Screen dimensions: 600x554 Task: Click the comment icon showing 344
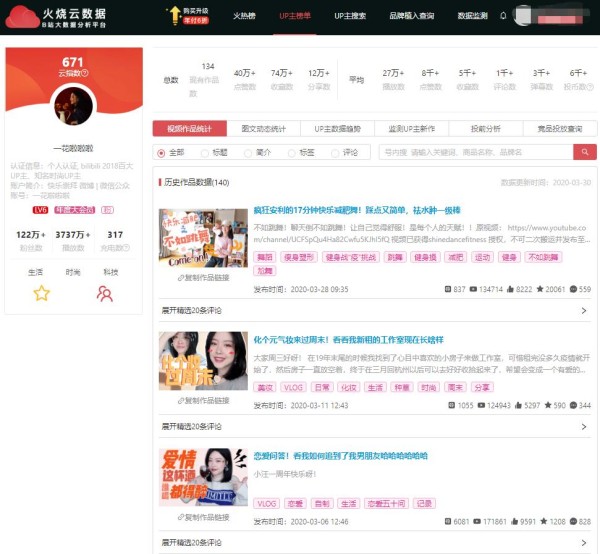tap(573, 405)
